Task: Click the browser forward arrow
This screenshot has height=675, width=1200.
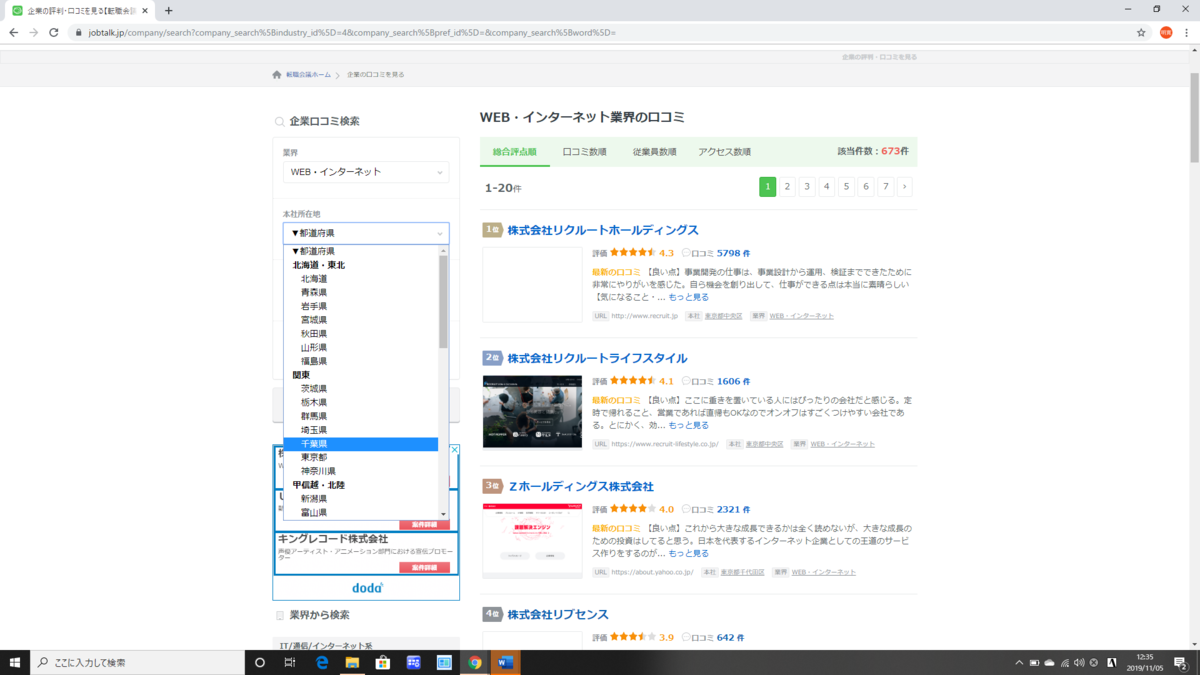Action: [35, 32]
